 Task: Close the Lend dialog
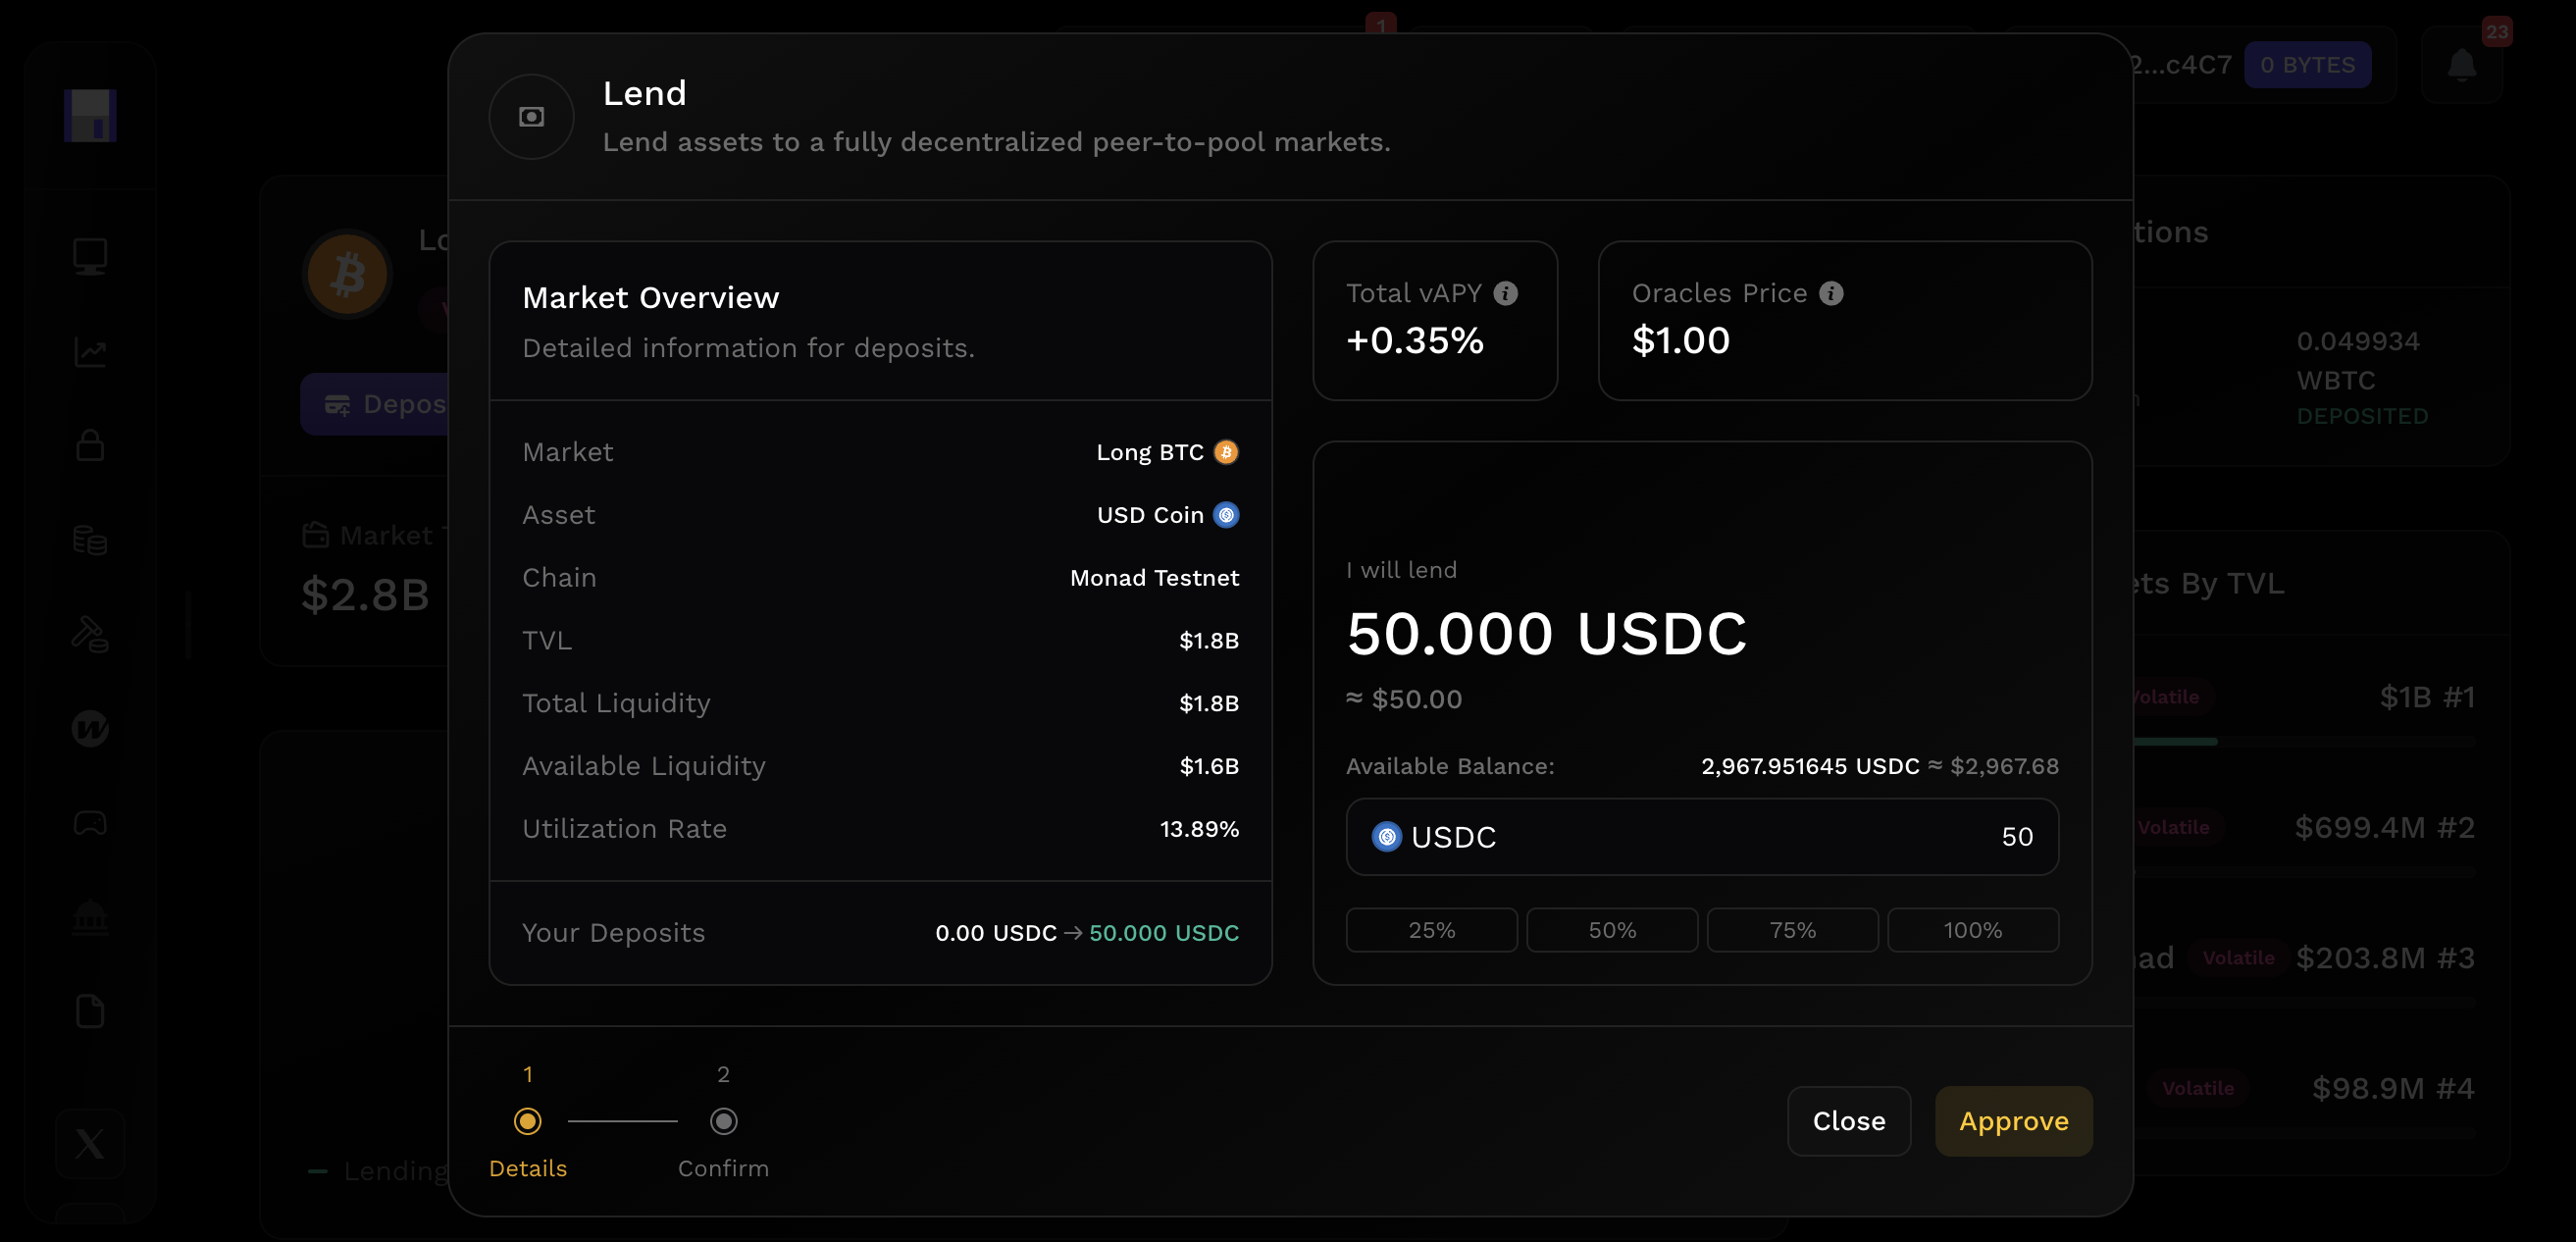[1849, 1121]
